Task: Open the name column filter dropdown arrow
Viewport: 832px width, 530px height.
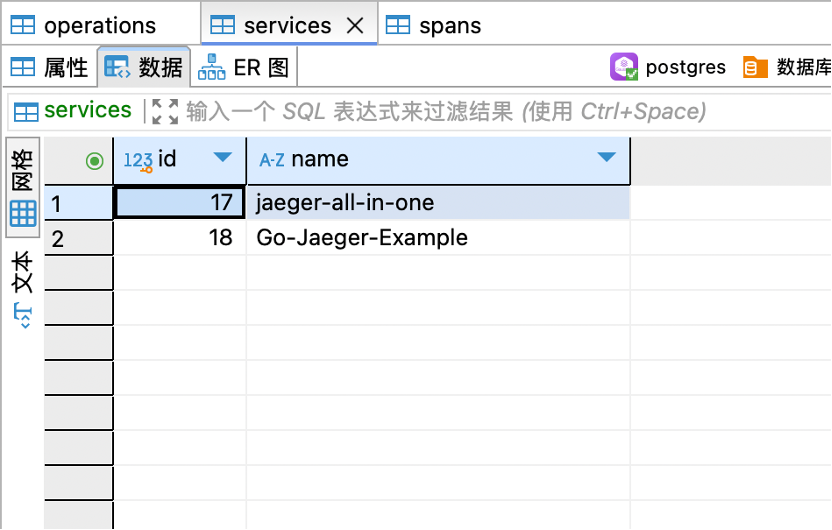Action: click(606, 158)
